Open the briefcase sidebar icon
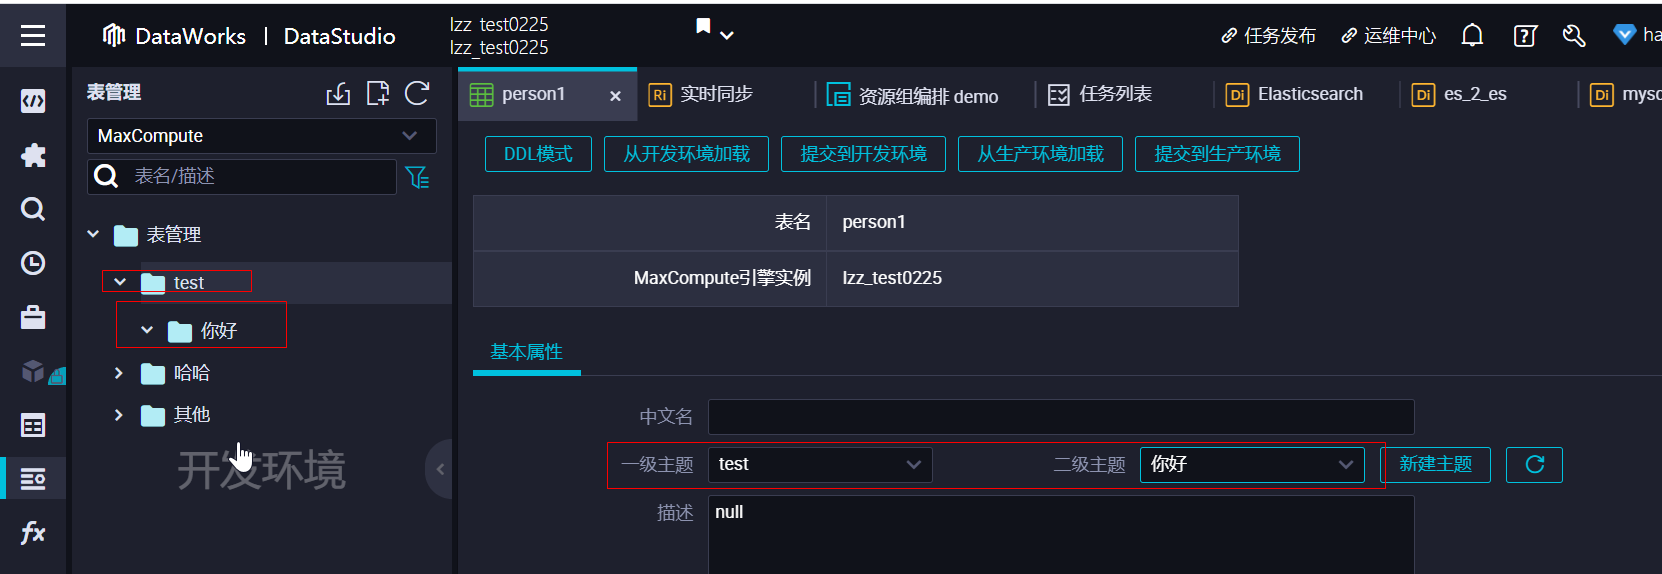Viewport: 1662px width, 574px height. pos(33,317)
